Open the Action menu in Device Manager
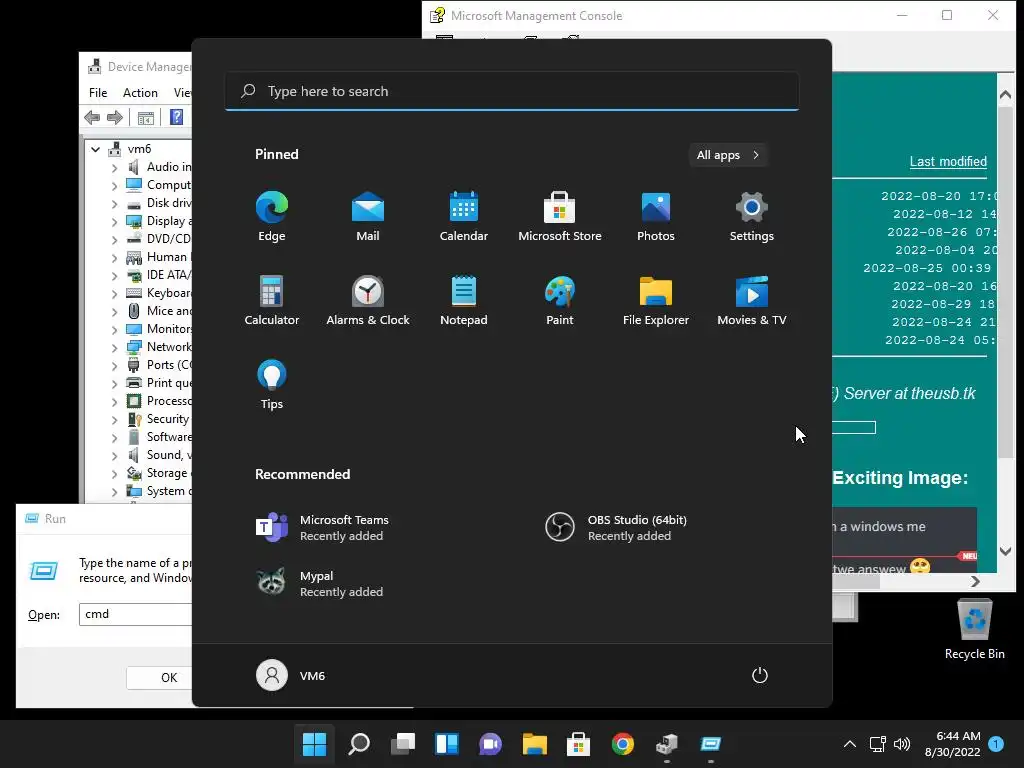The height and width of the screenshot is (768, 1024). coord(140,93)
